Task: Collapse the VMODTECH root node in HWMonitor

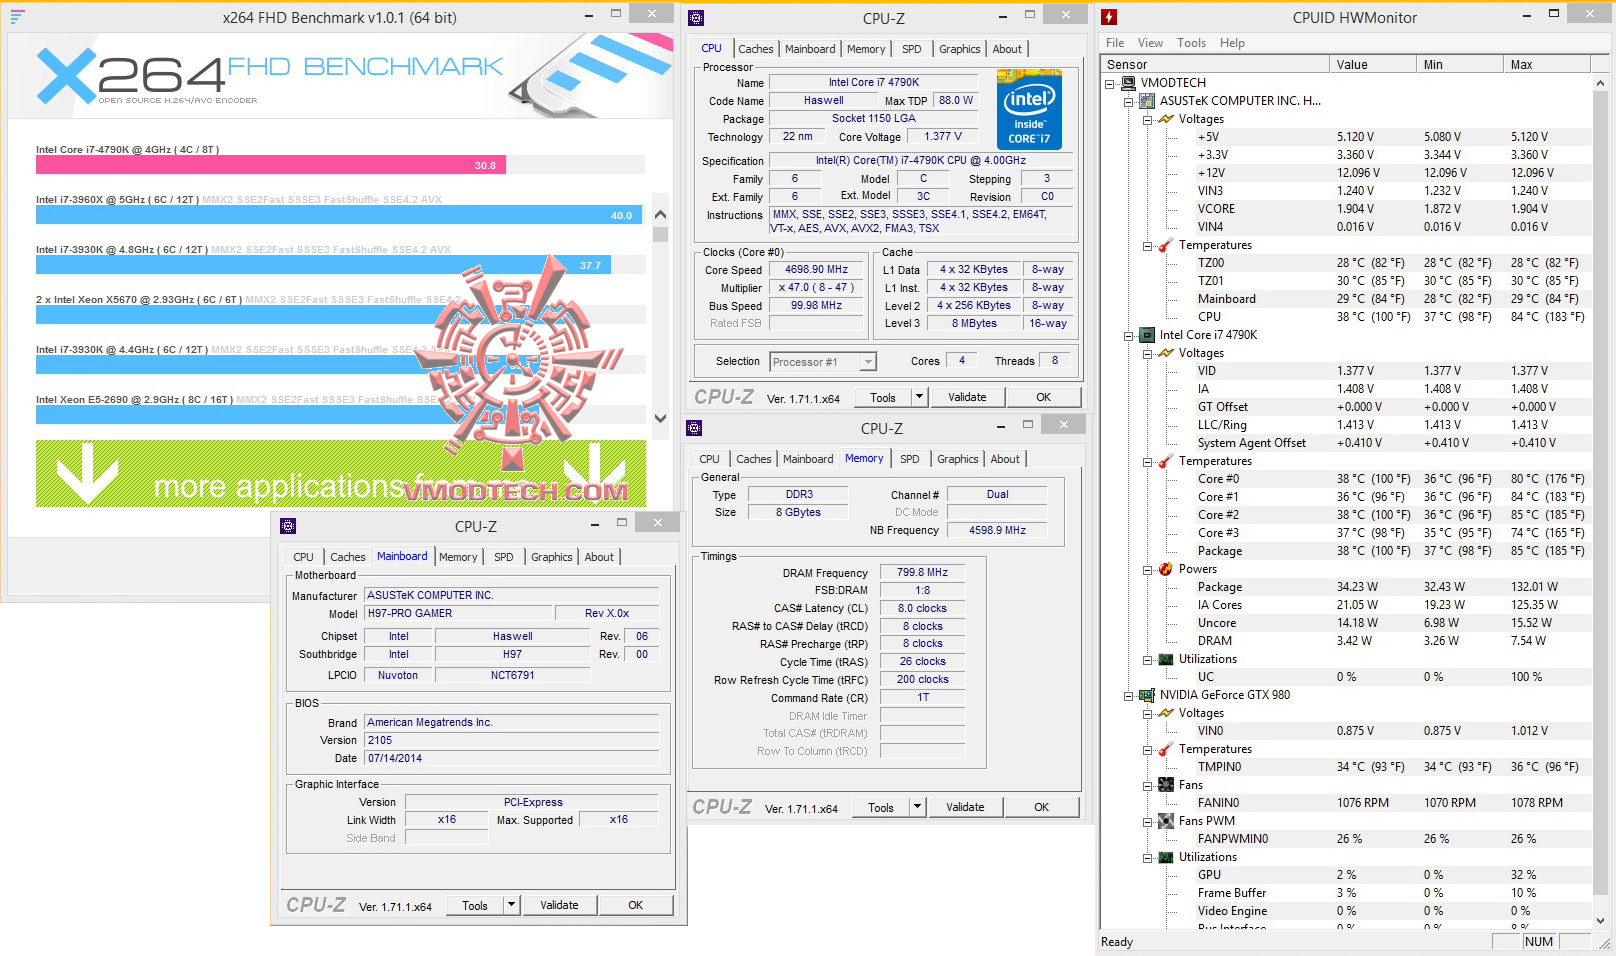Action: click(x=1110, y=83)
